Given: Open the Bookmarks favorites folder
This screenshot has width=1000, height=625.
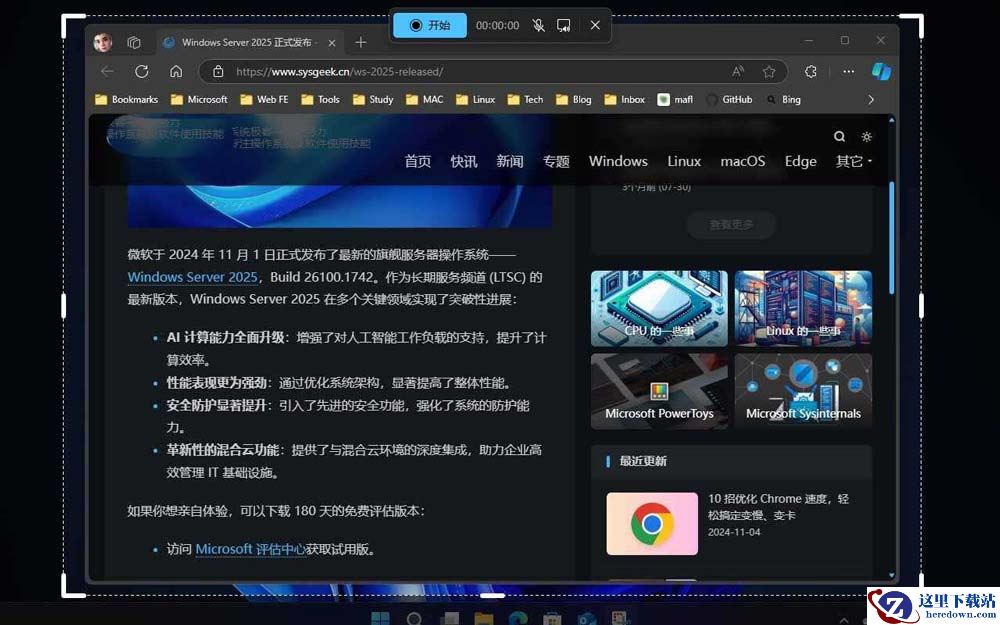Looking at the screenshot, I should click(126, 99).
